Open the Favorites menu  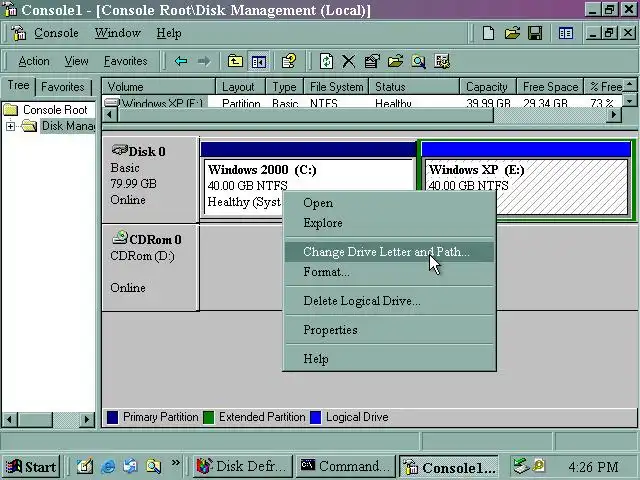tap(125, 61)
